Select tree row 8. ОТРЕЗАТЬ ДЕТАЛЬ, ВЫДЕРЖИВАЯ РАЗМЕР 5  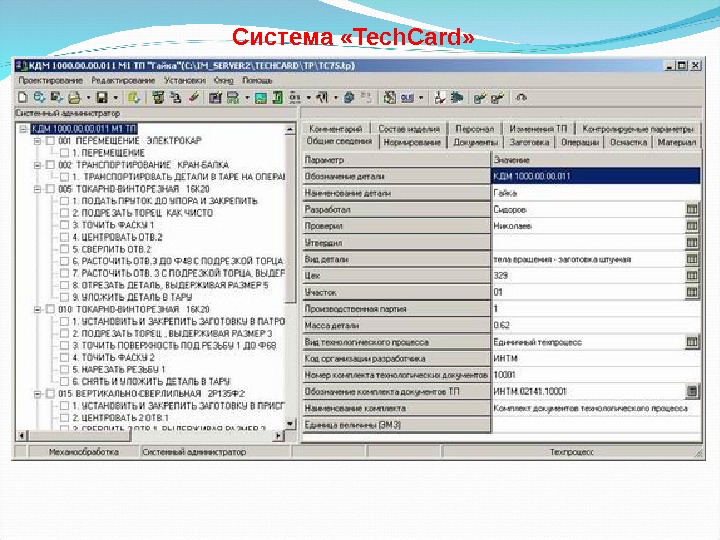coord(170,285)
